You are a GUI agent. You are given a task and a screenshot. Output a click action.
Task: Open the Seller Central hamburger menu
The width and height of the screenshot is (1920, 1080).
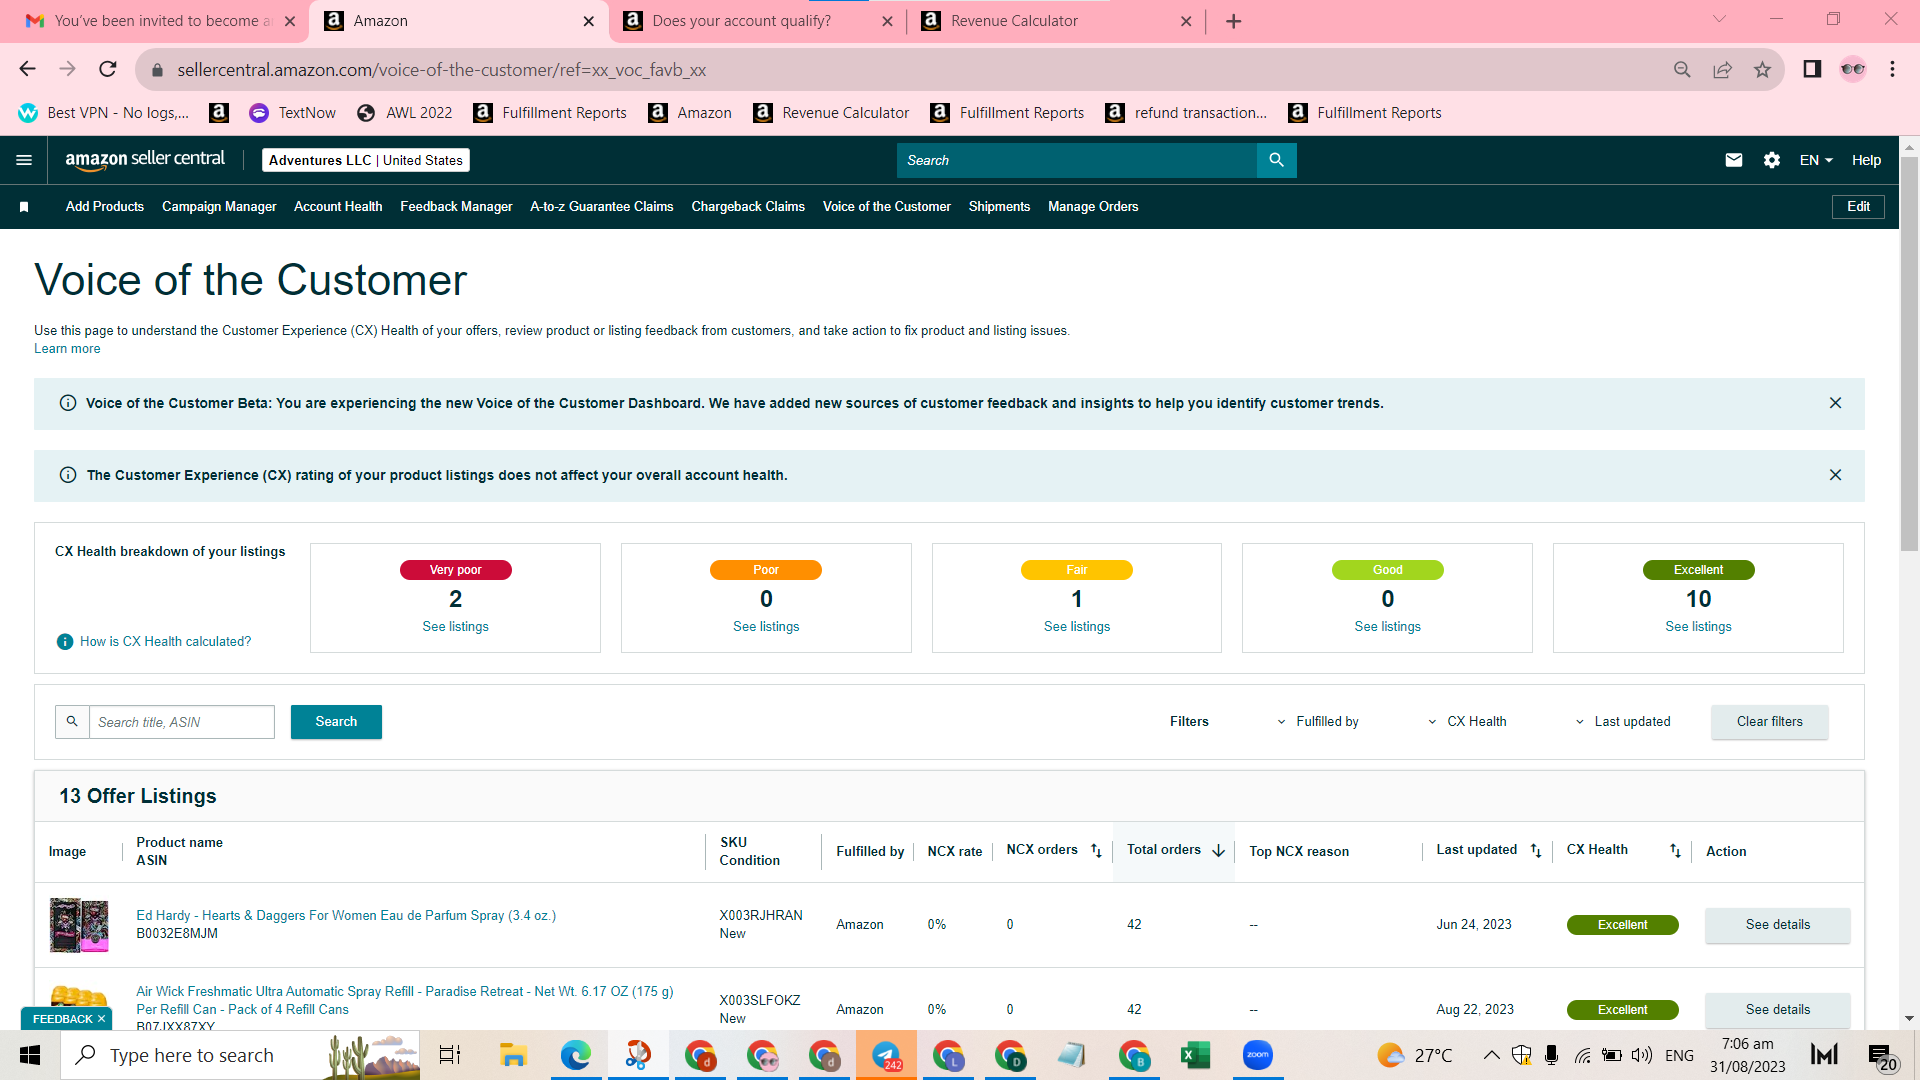tap(24, 160)
